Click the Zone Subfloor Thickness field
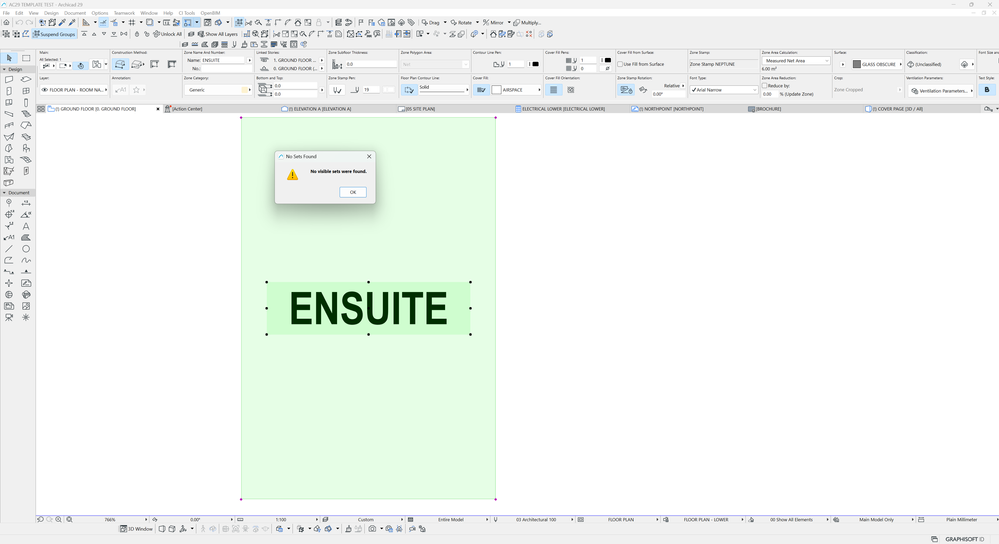The image size is (999, 544). pos(371,64)
